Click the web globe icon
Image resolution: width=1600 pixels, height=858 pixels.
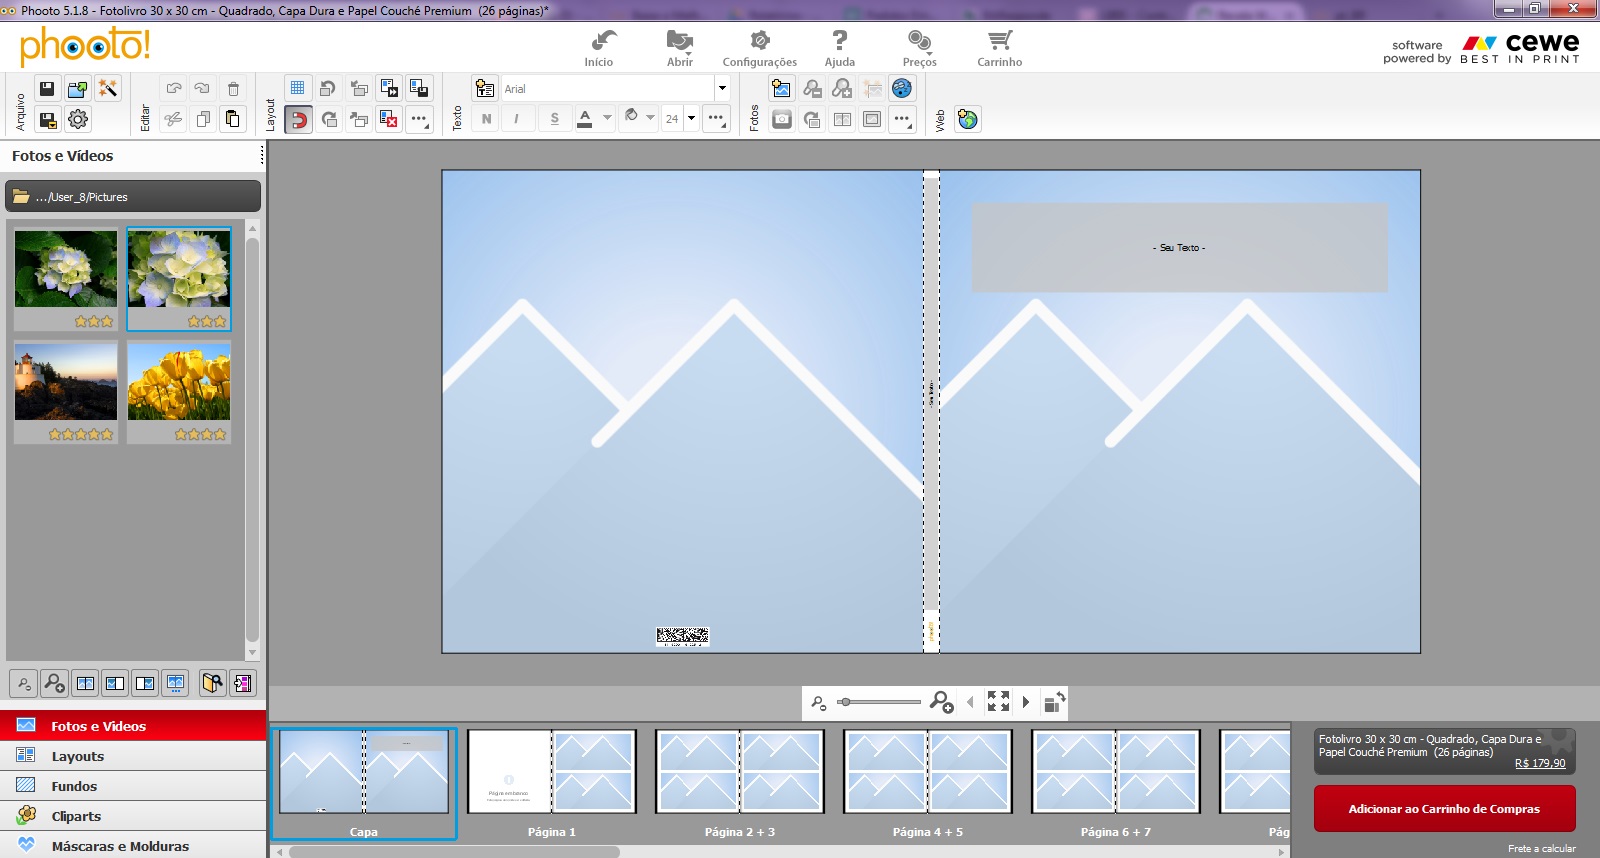click(x=967, y=119)
